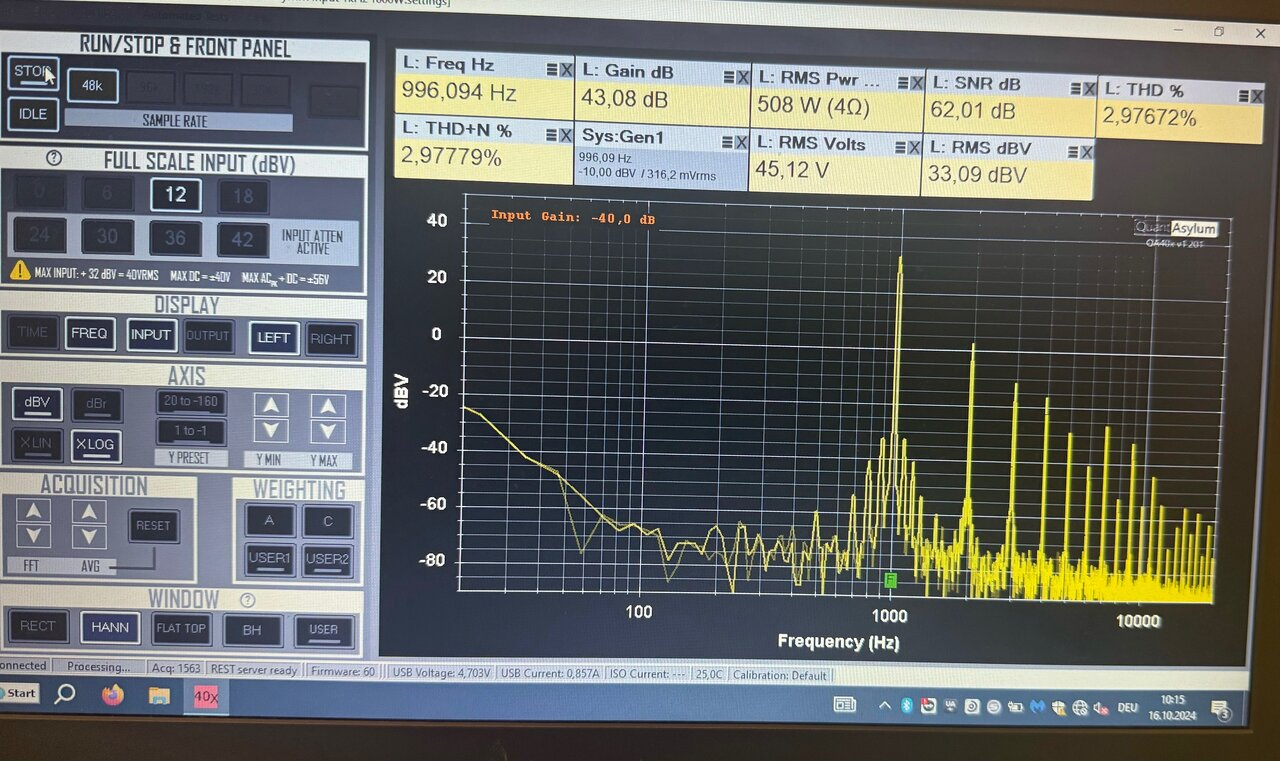The width and height of the screenshot is (1280, 761).
Task: Toggle the INPUT display button
Action: tap(151, 335)
